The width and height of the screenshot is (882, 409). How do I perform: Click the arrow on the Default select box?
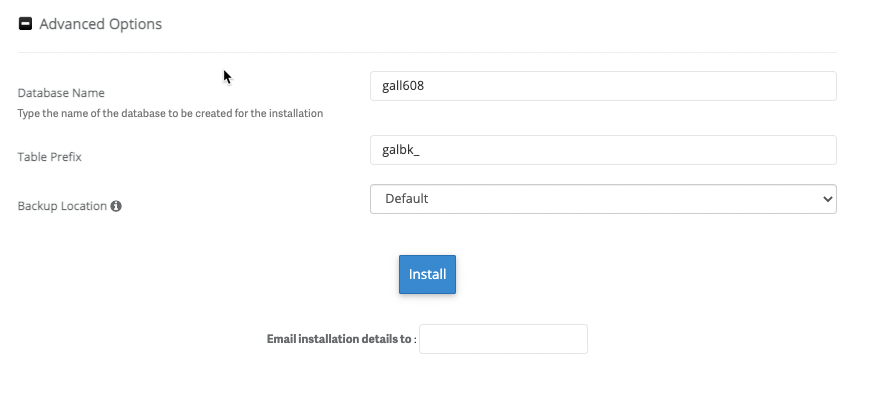[826, 199]
